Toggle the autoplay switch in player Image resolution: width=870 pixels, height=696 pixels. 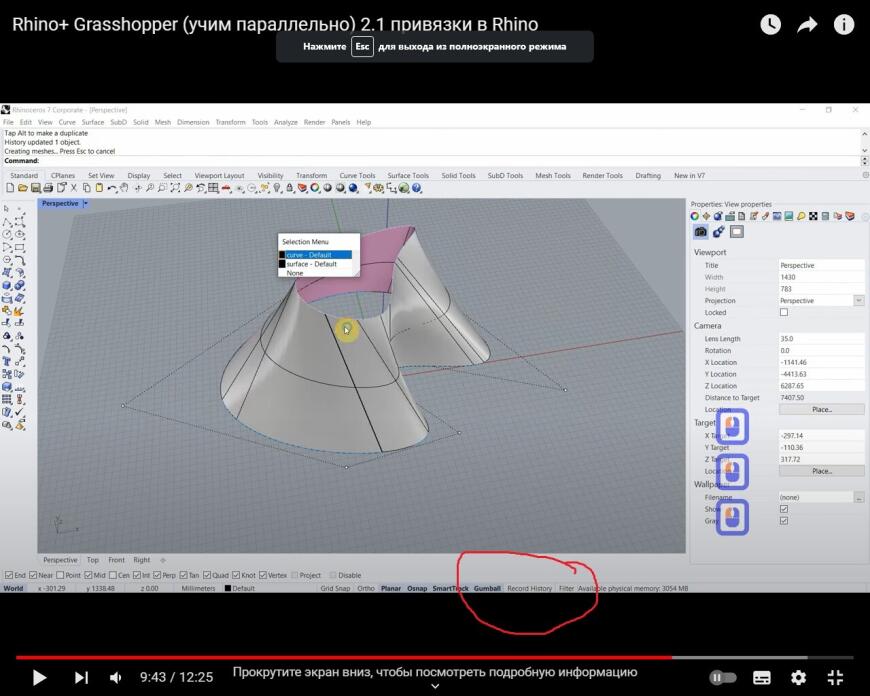click(x=723, y=677)
